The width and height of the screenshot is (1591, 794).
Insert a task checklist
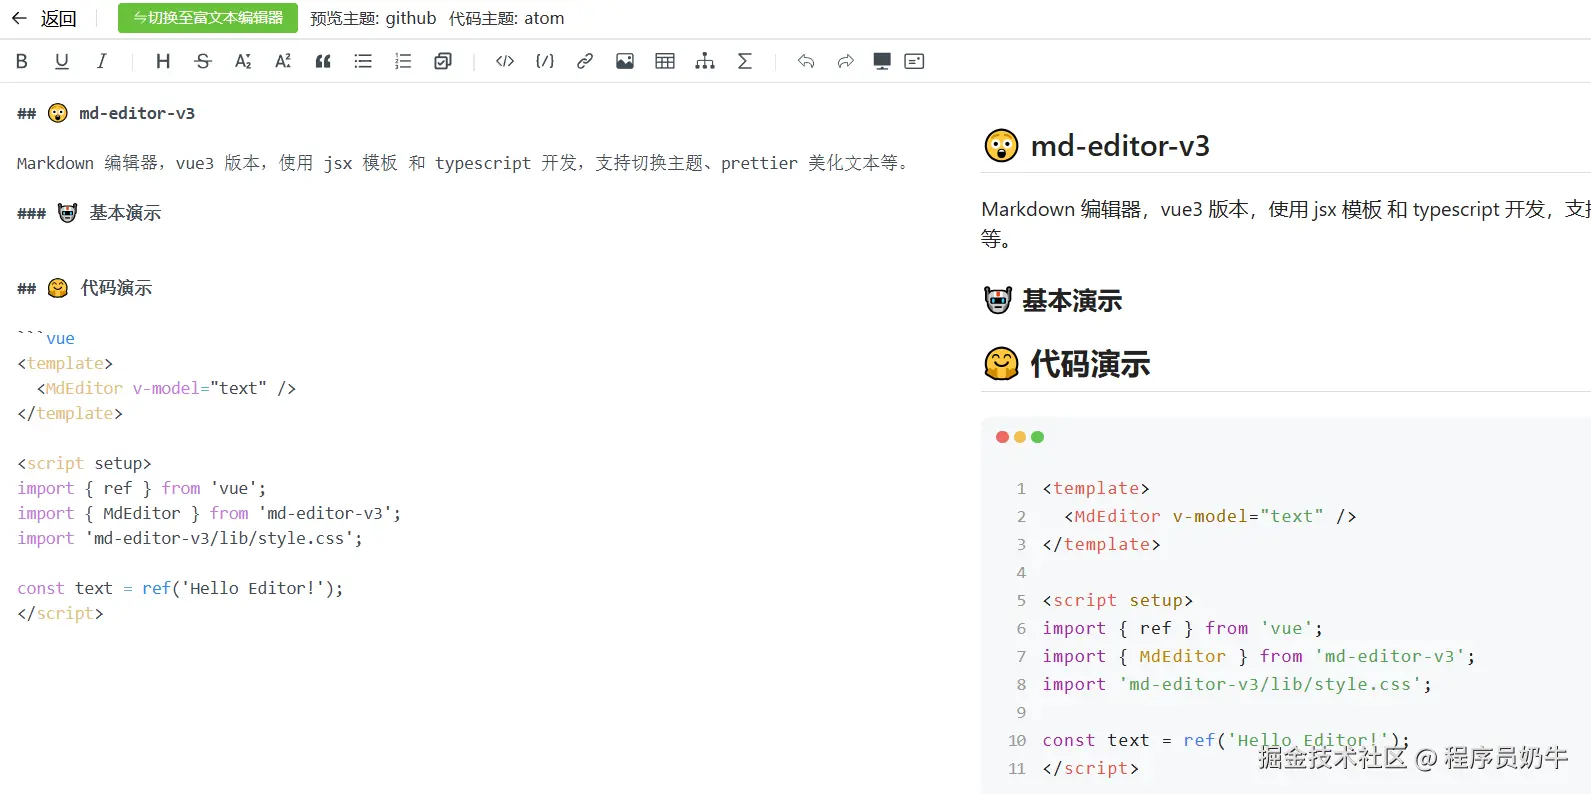(x=443, y=61)
